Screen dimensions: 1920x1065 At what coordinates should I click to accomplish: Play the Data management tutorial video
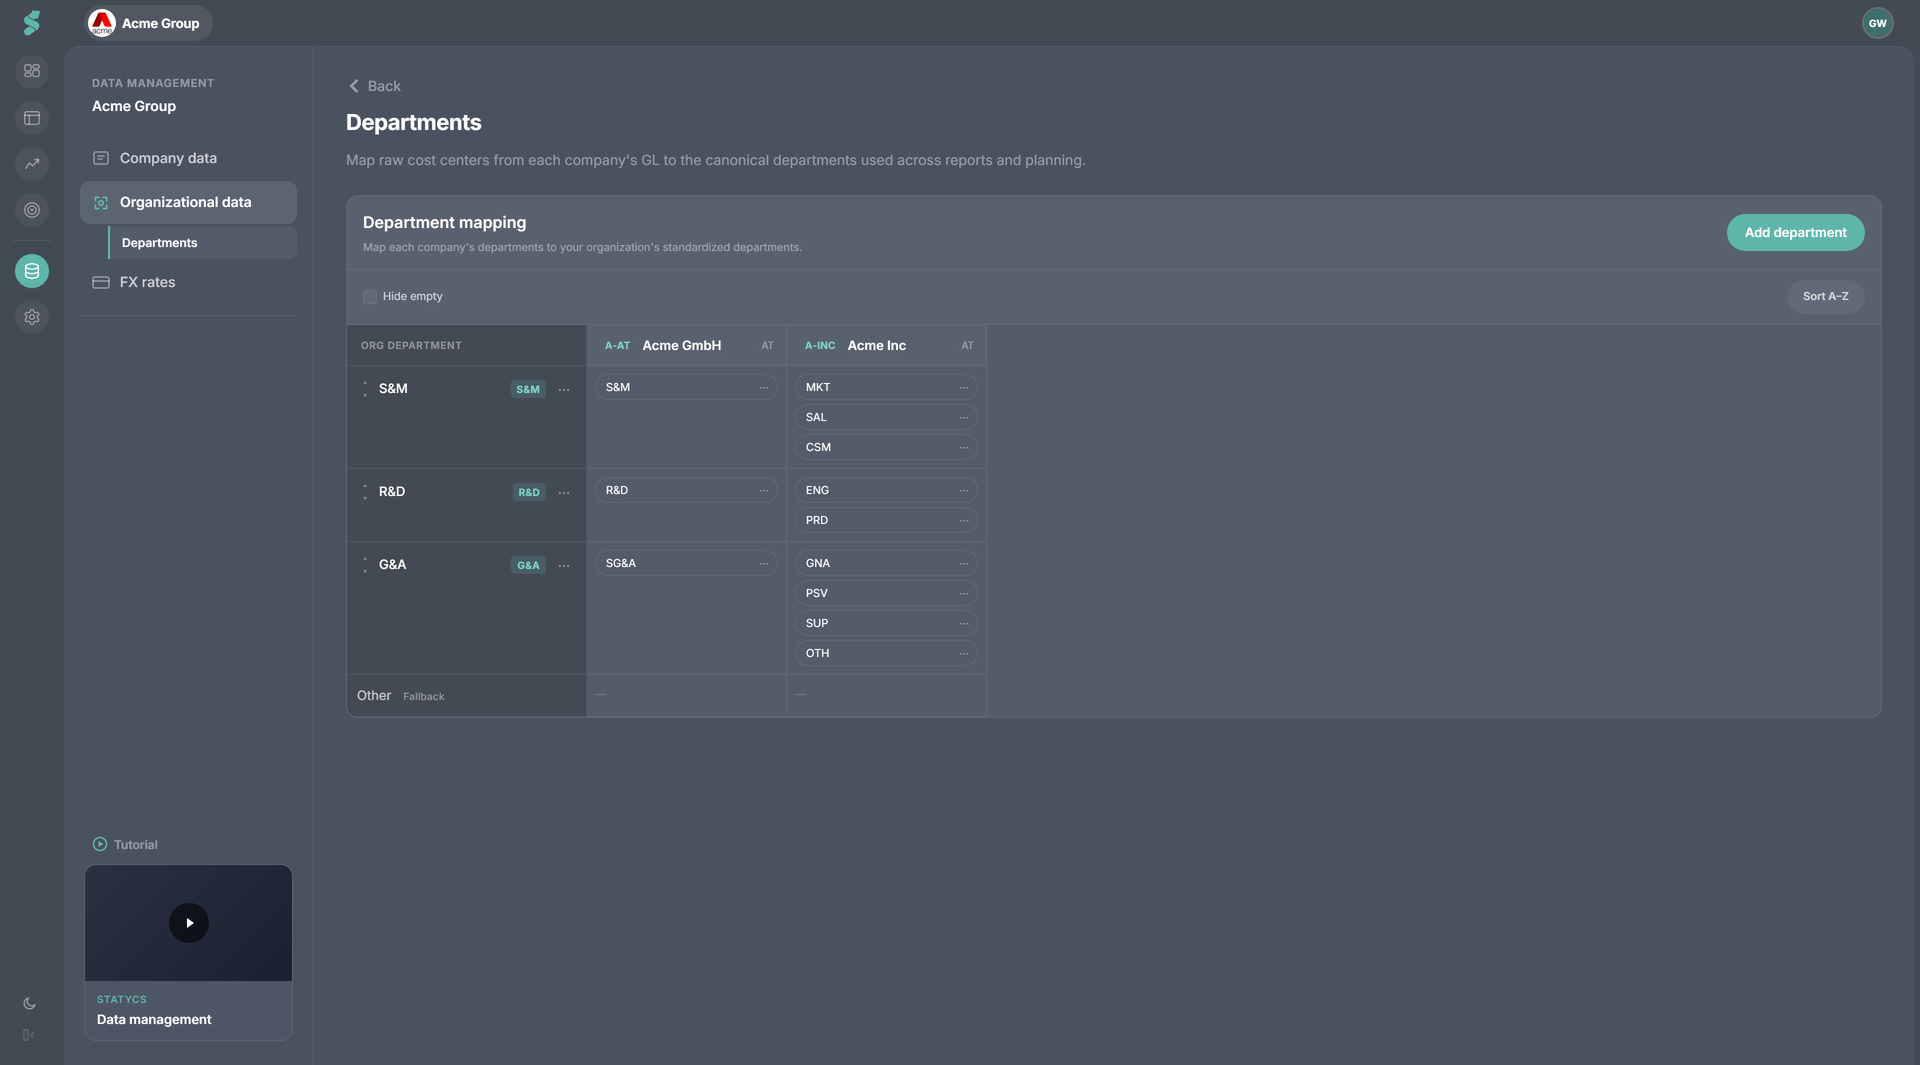[189, 923]
